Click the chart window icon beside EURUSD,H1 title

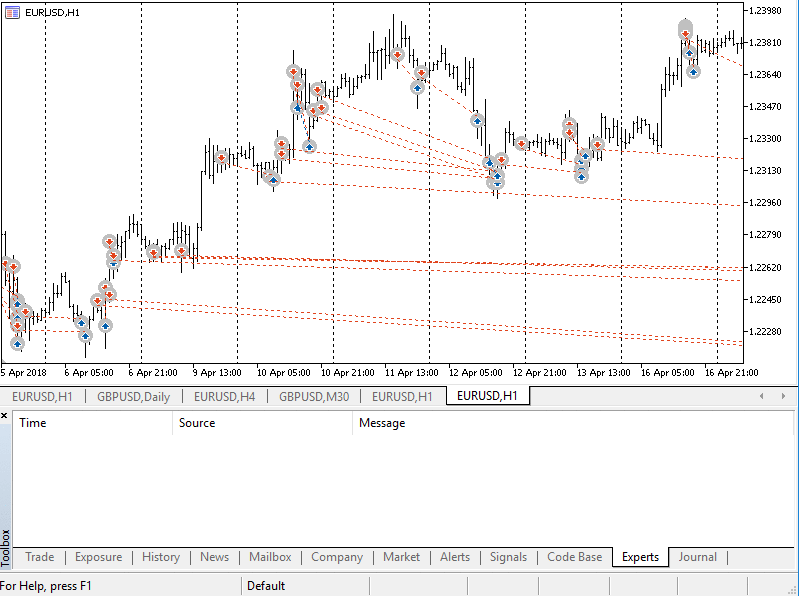[x=12, y=10]
